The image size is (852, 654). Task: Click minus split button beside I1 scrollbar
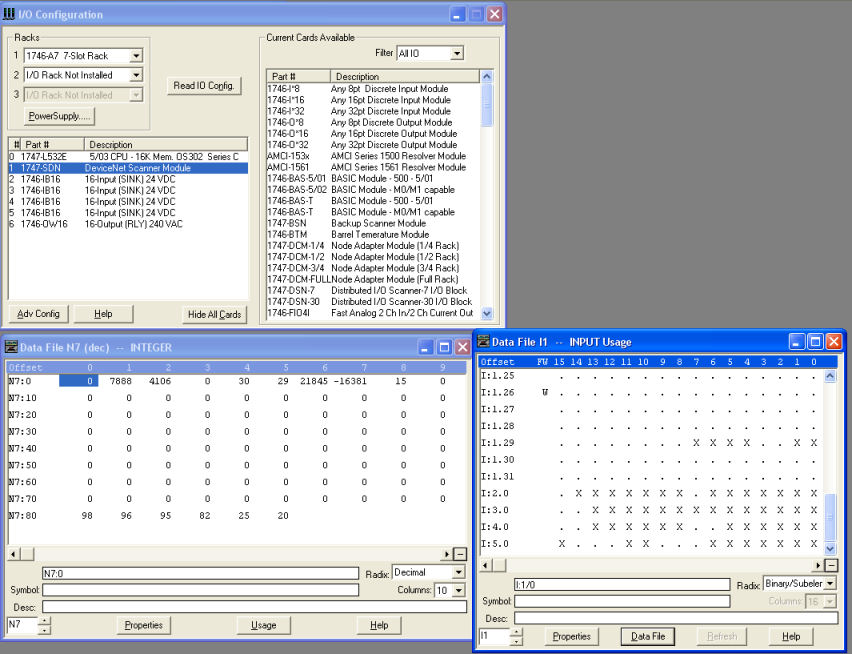pyautogui.click(x=831, y=565)
